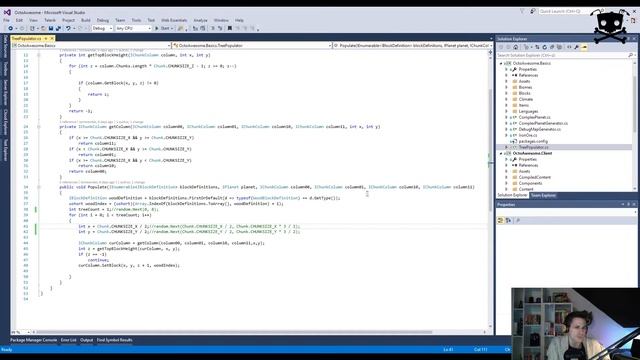Toggle auto-hide pin of Solution Explorer panel
640x360 pixels.
click(x=629, y=39)
